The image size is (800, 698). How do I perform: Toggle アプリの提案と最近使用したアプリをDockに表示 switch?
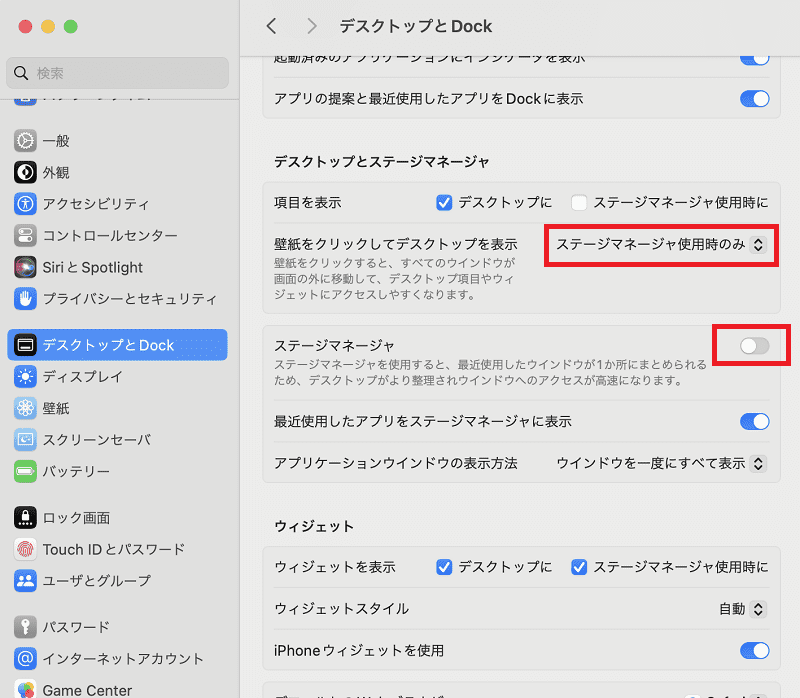point(755,98)
